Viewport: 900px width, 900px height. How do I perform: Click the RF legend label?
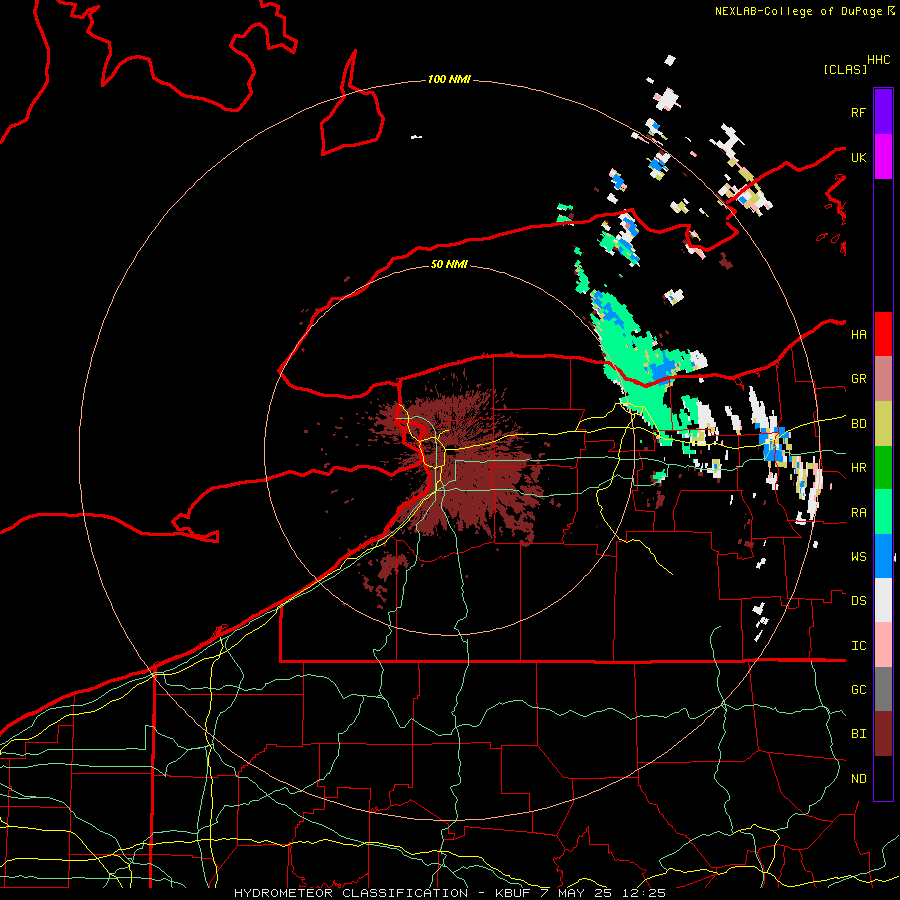click(x=858, y=112)
